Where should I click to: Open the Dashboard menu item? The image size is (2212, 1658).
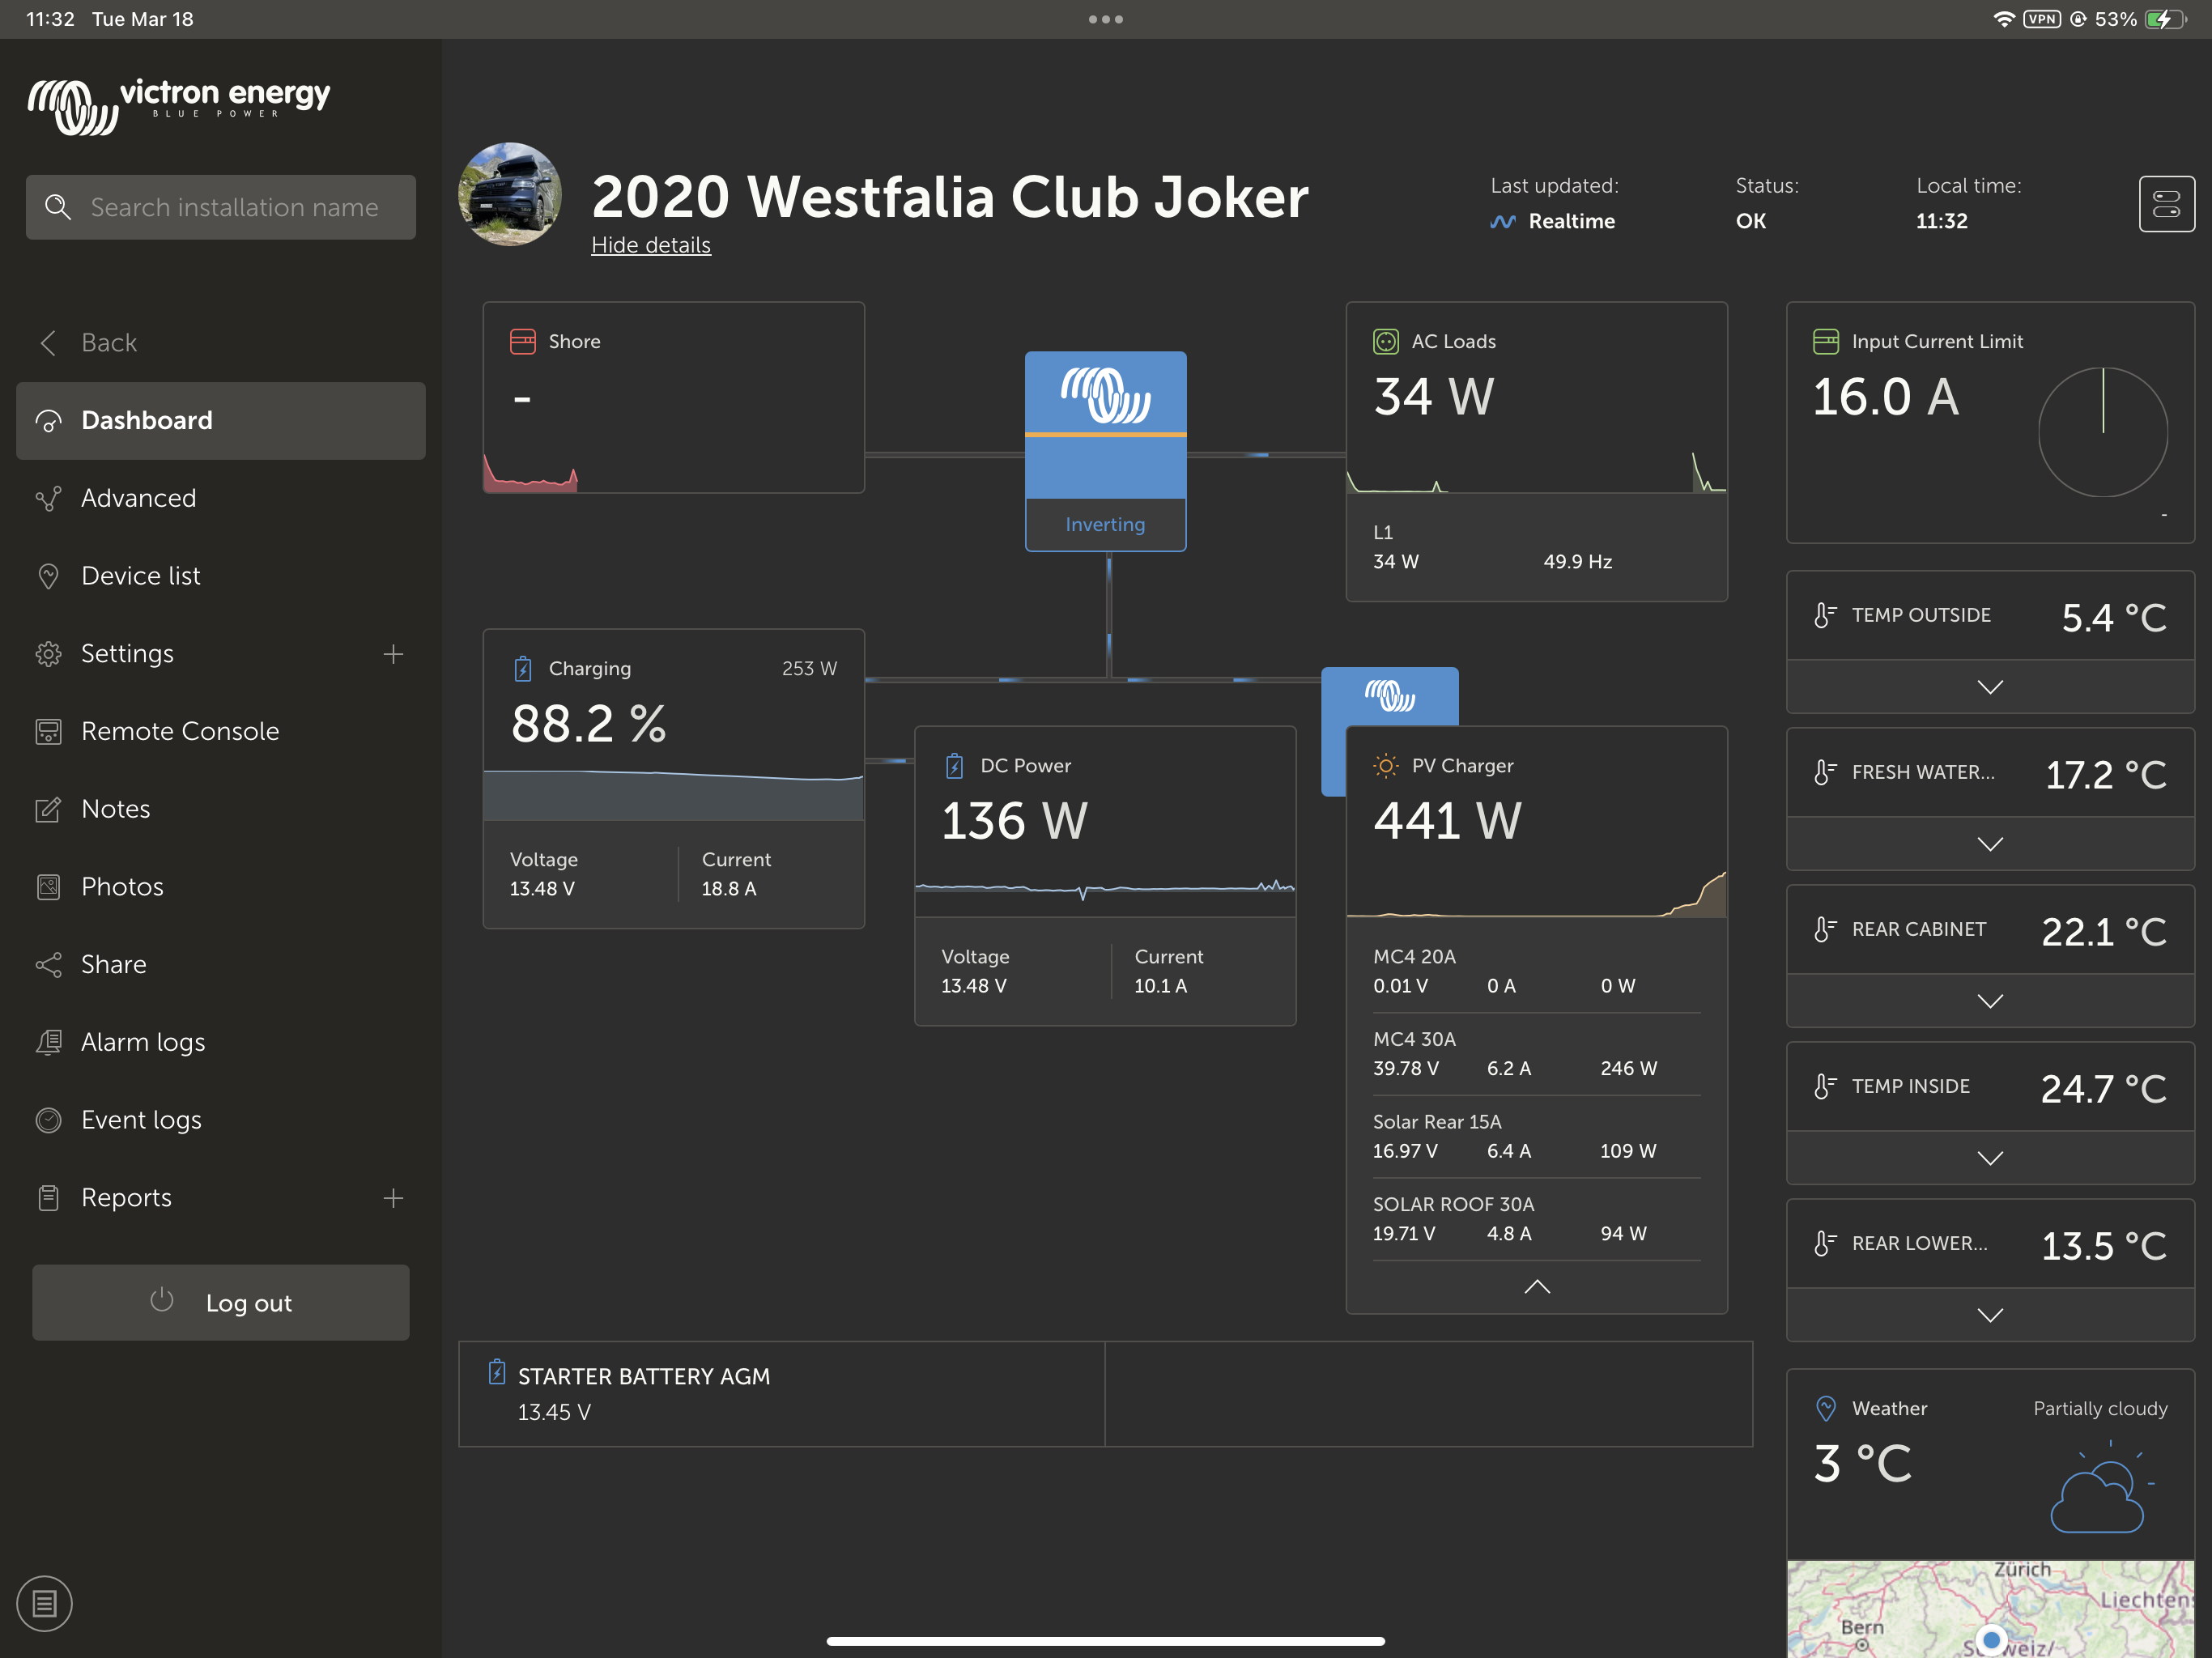click(x=221, y=421)
